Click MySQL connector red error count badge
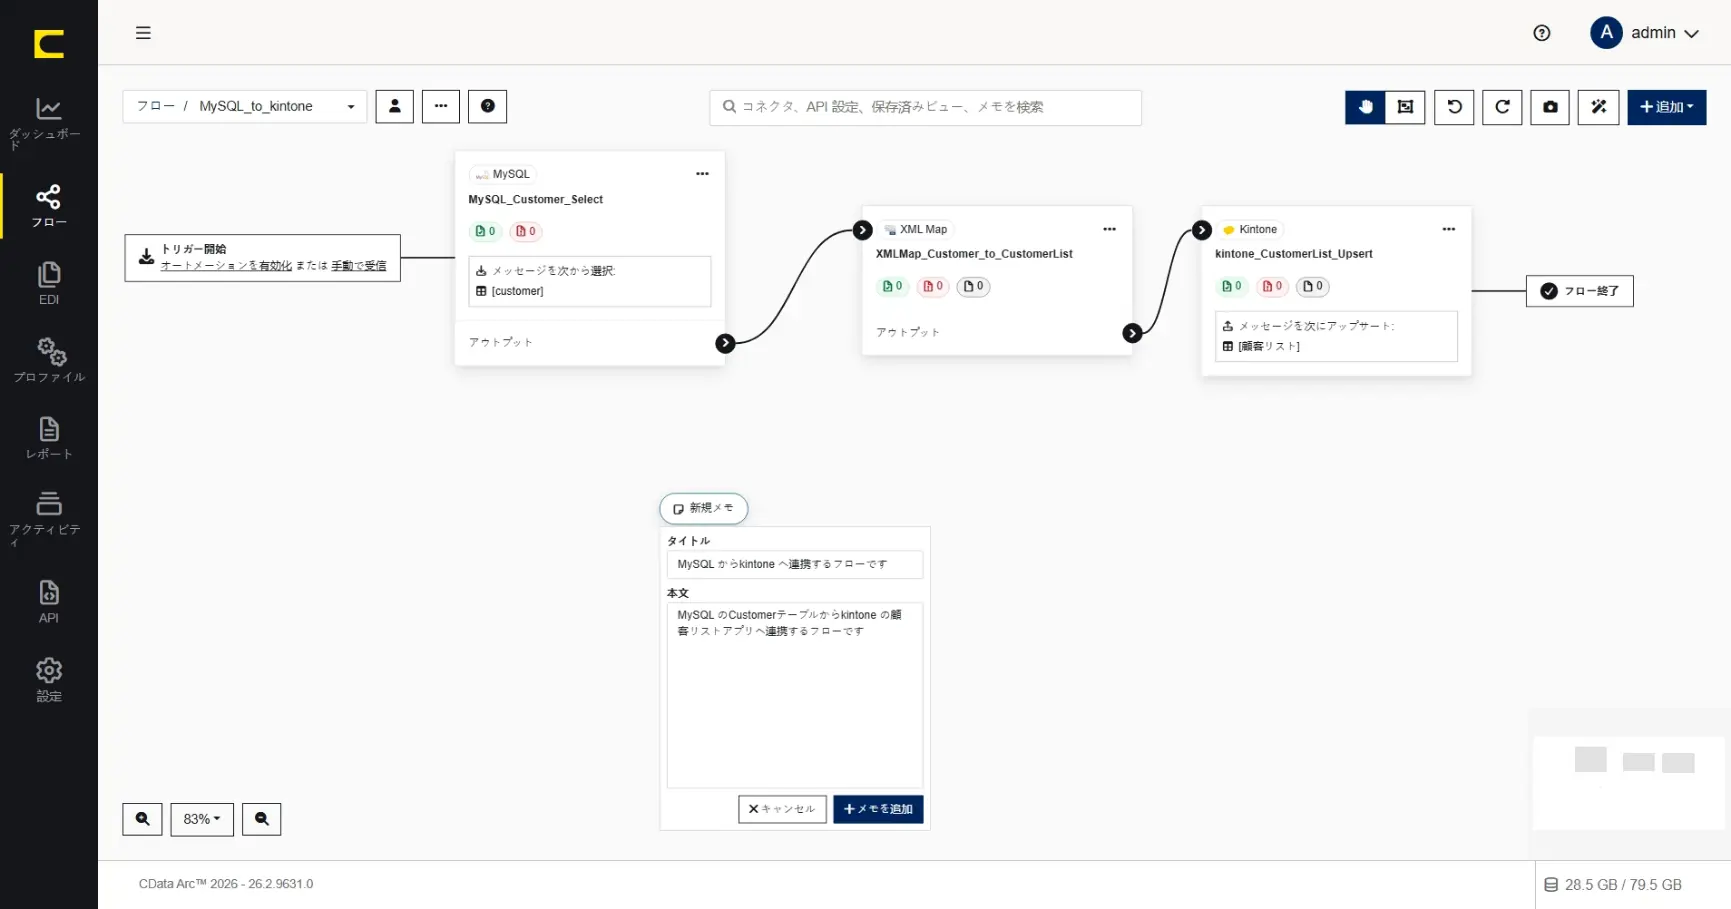 (526, 231)
